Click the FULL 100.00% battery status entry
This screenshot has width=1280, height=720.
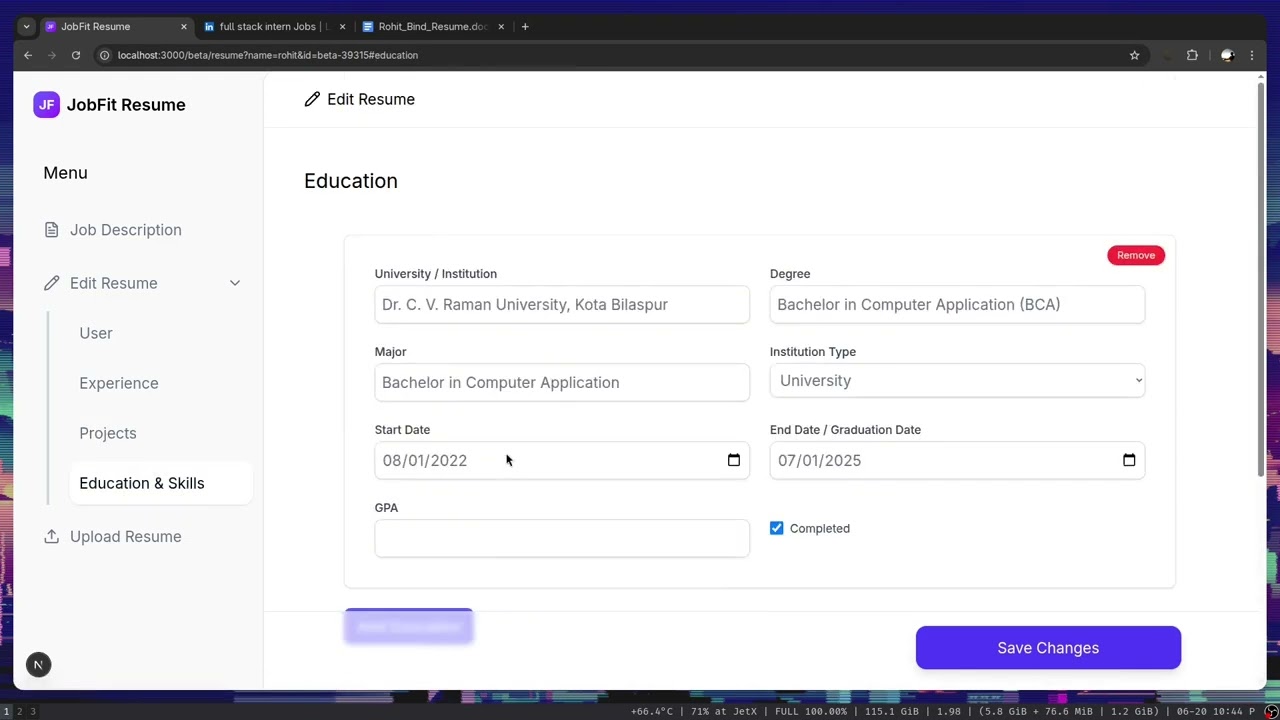coord(811,712)
